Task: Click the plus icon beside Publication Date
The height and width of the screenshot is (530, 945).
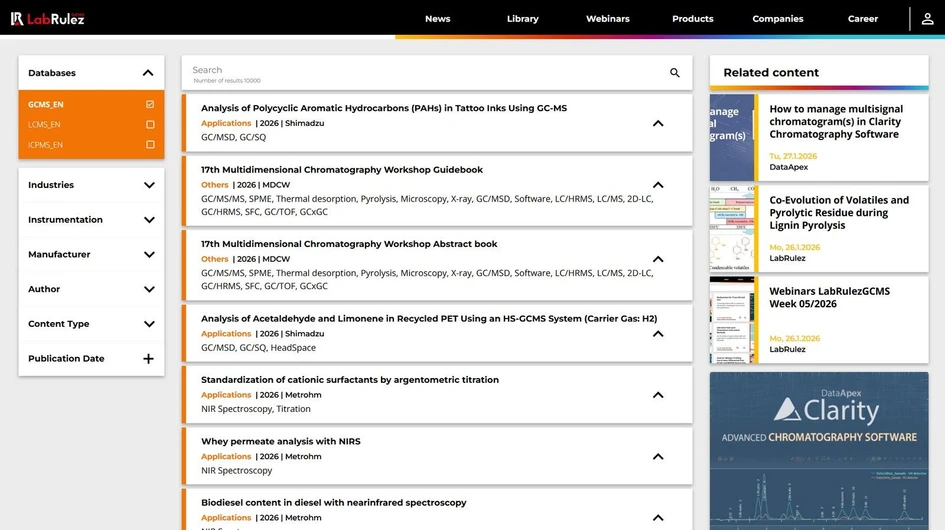Action: click(x=148, y=359)
